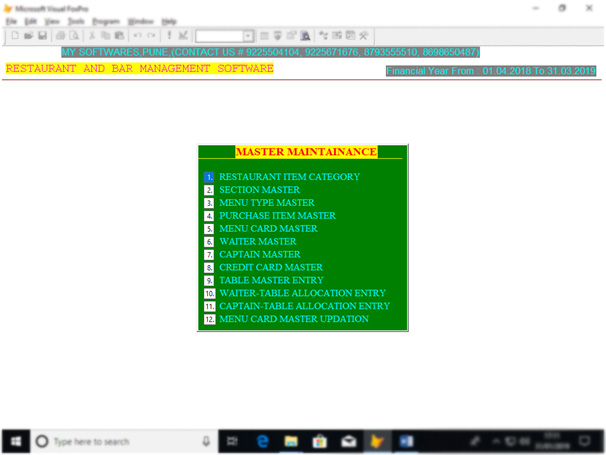Open the Task Pane toolbar icon

(351, 36)
